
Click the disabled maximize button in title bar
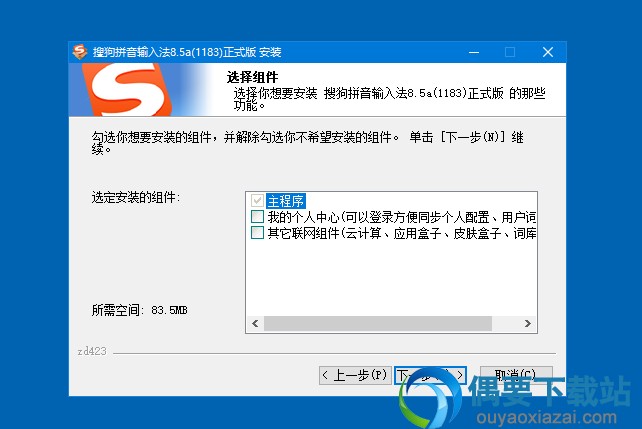[510, 52]
